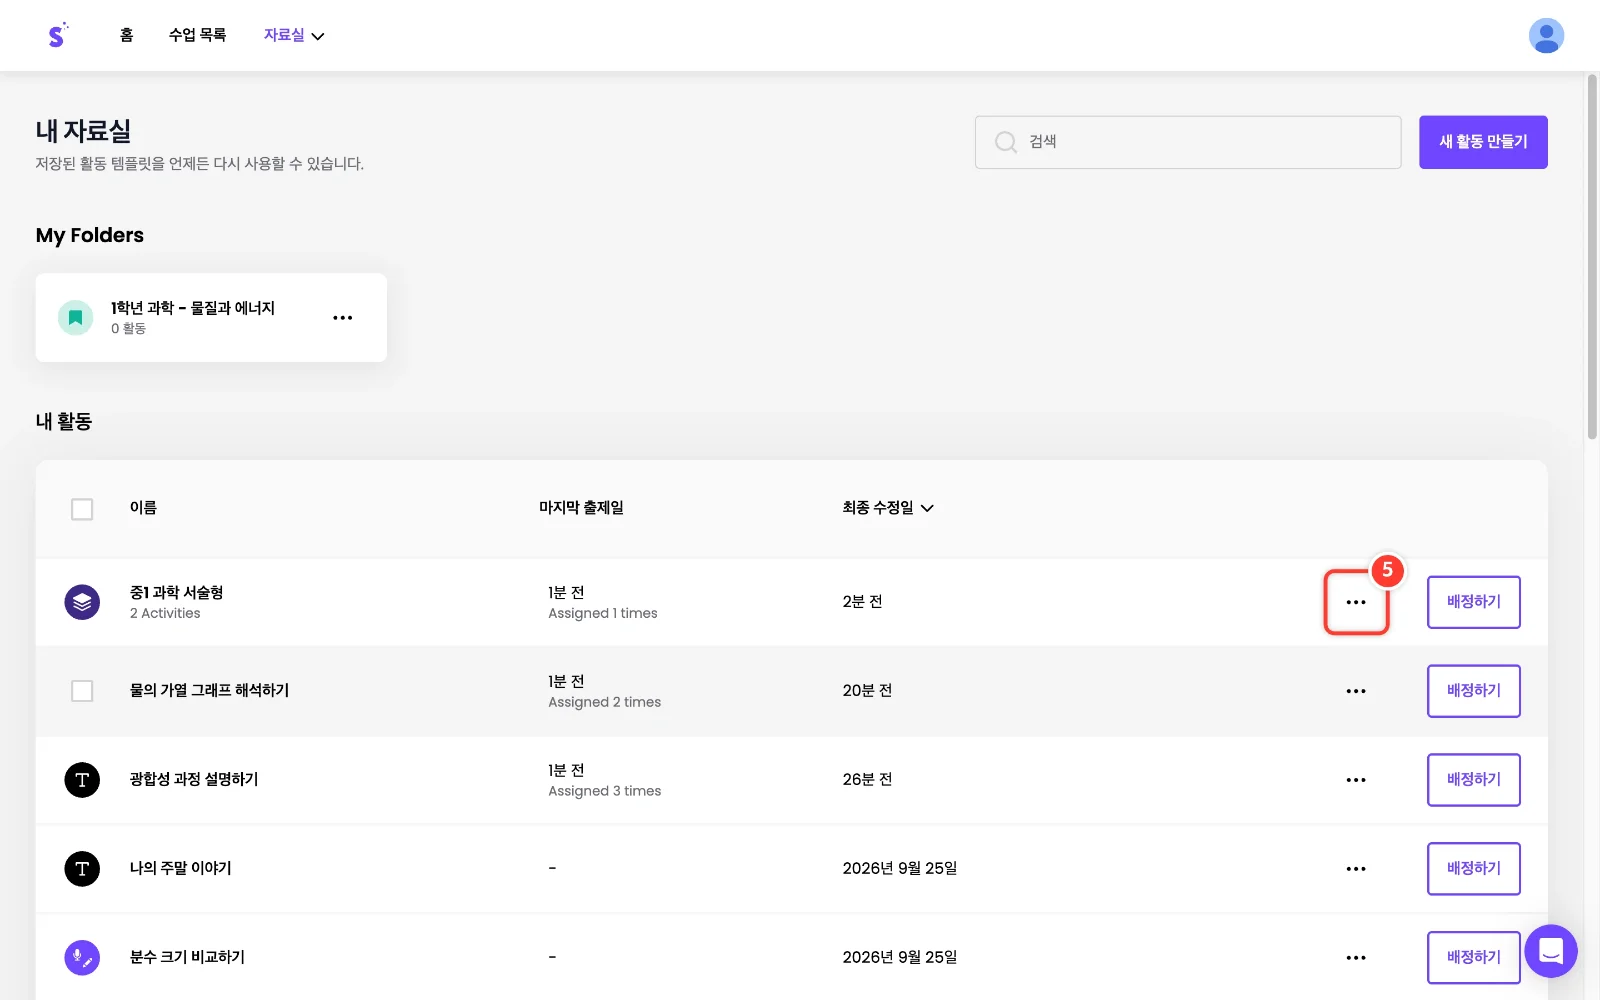Viewport: 1600px width, 1000px height.
Task: Open more options for 1학년 과학 folder
Action: pyautogui.click(x=343, y=318)
